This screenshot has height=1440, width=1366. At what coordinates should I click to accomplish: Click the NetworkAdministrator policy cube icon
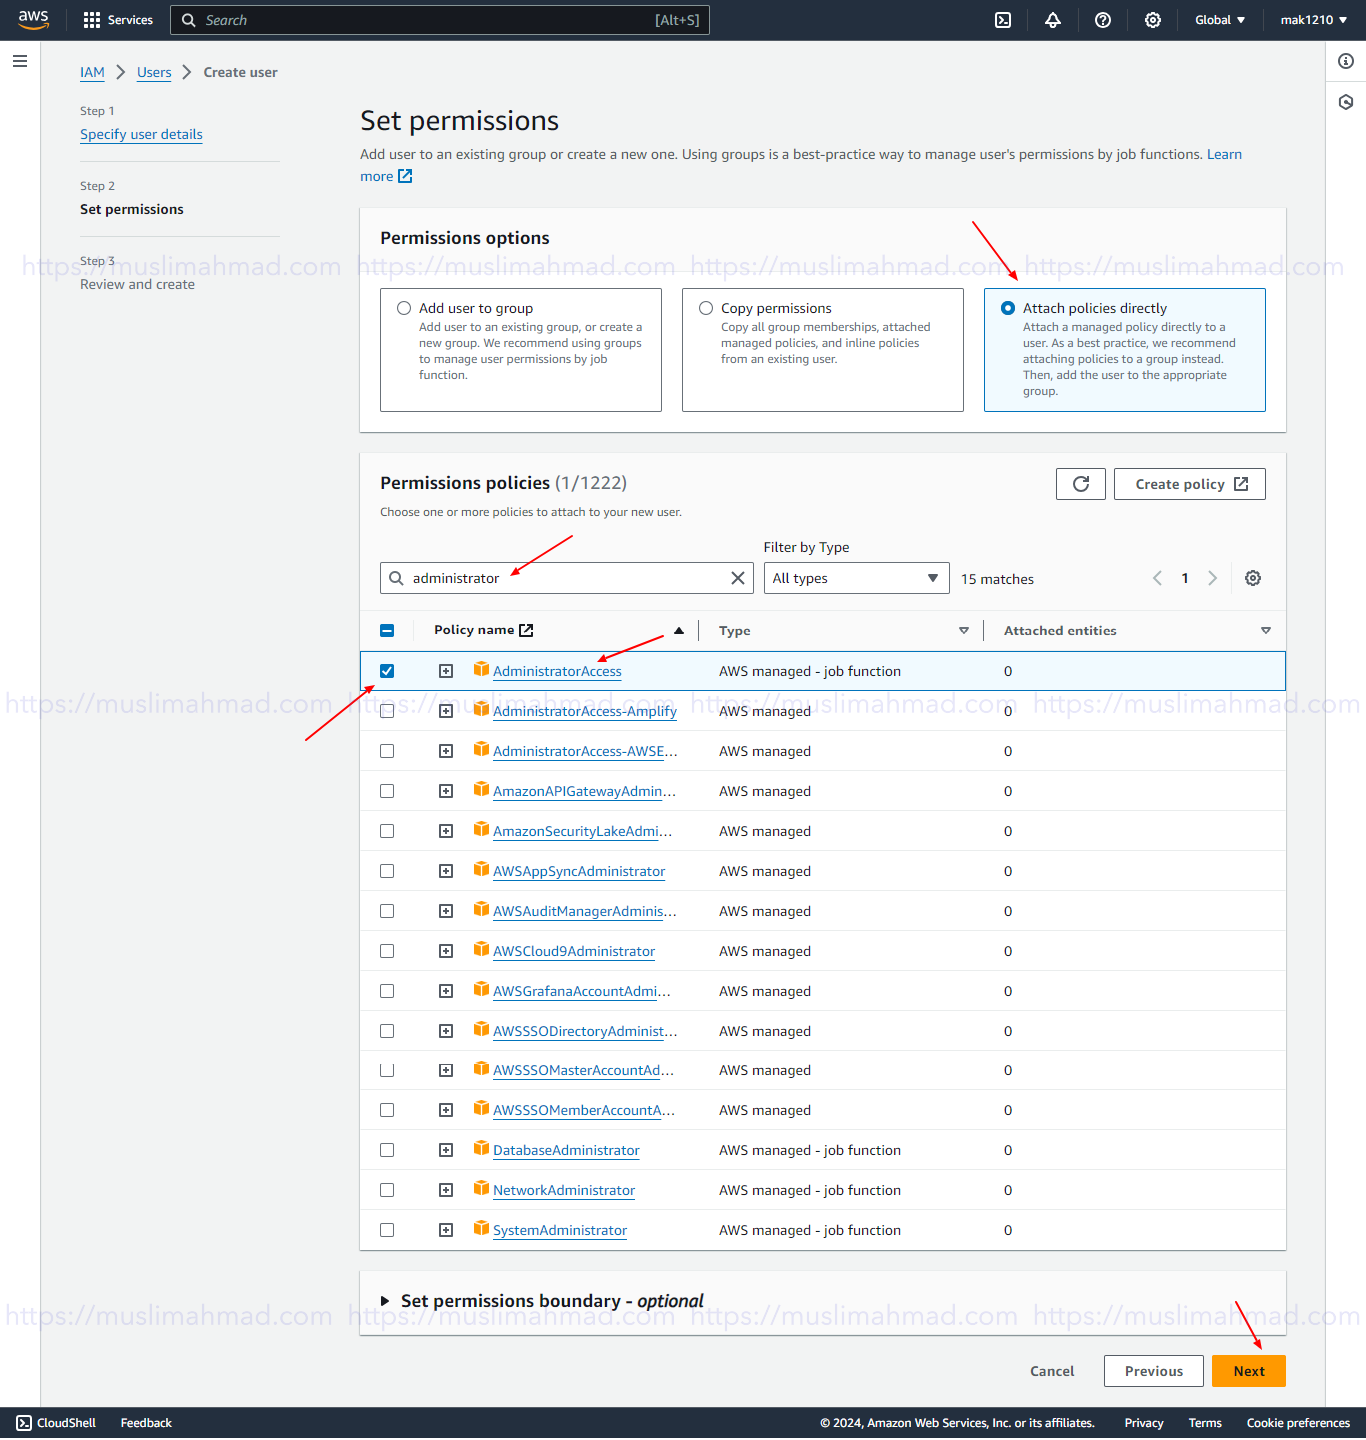481,1188
